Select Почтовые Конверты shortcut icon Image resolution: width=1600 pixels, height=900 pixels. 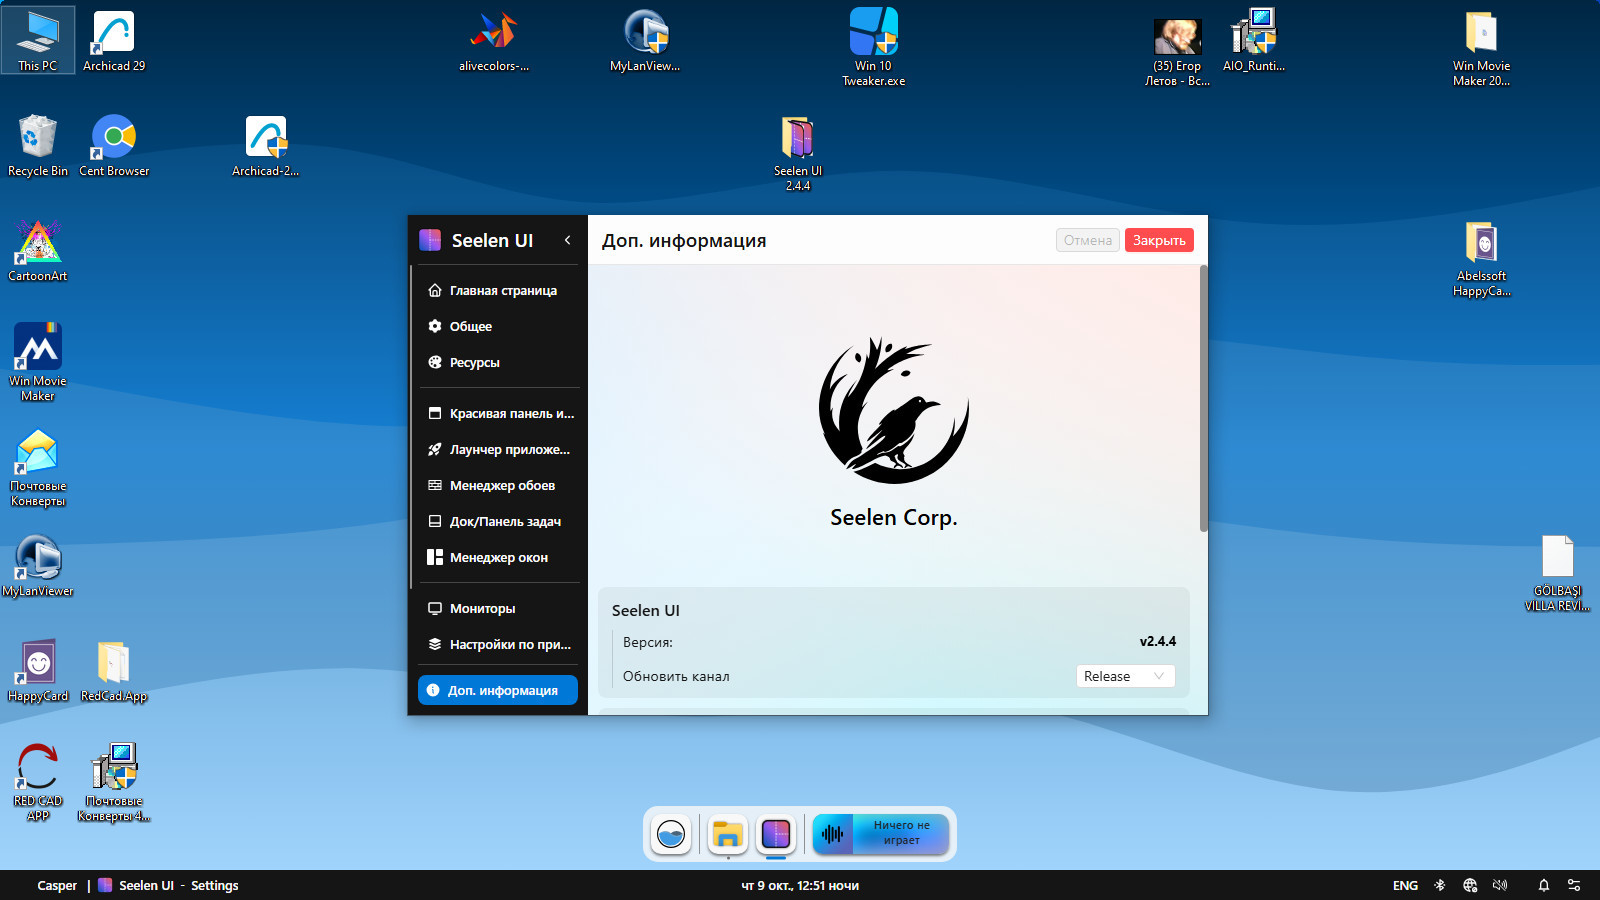(x=38, y=468)
